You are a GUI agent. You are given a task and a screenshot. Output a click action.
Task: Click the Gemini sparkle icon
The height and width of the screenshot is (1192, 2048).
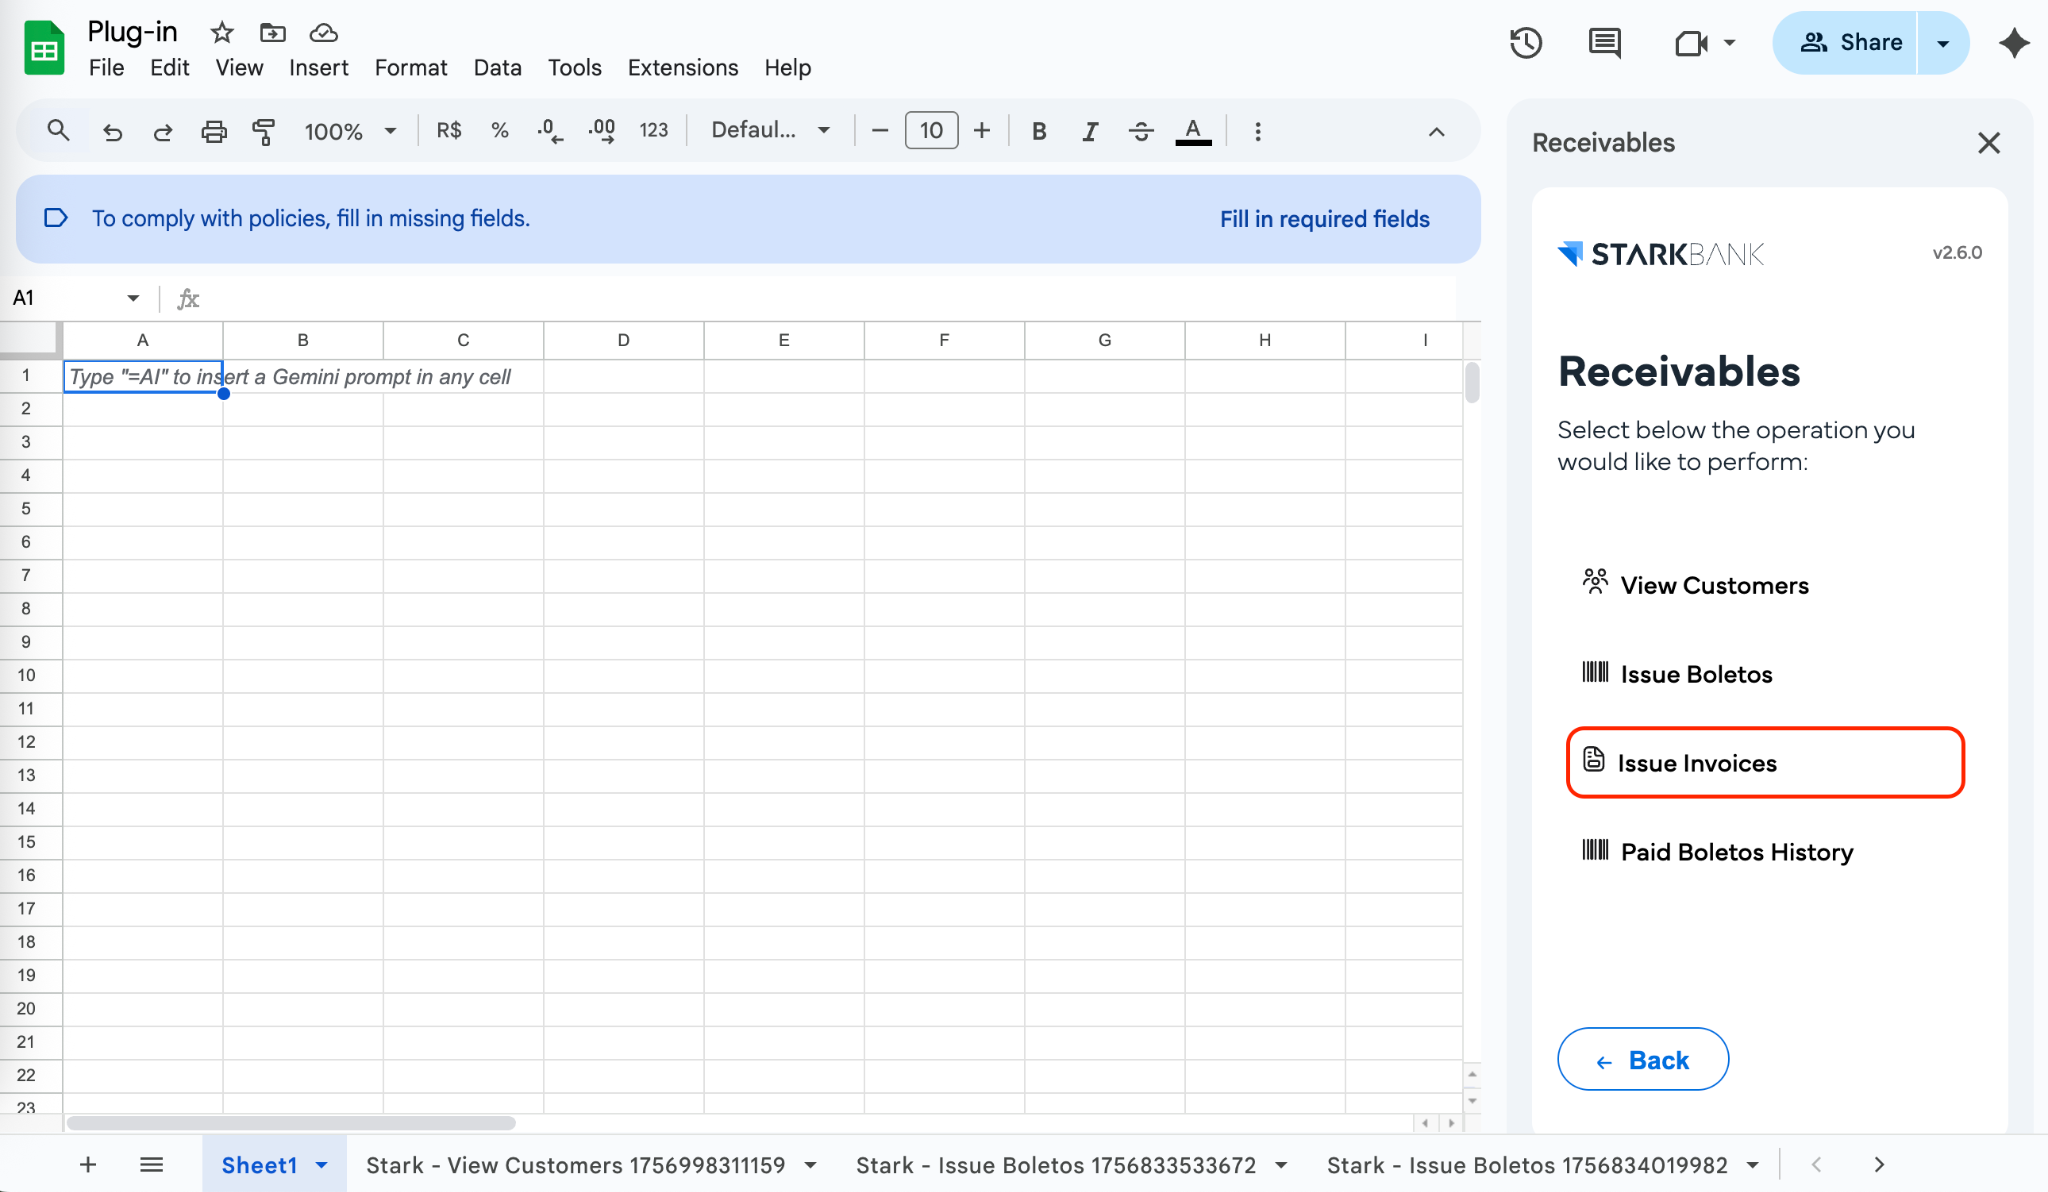tap(2013, 43)
